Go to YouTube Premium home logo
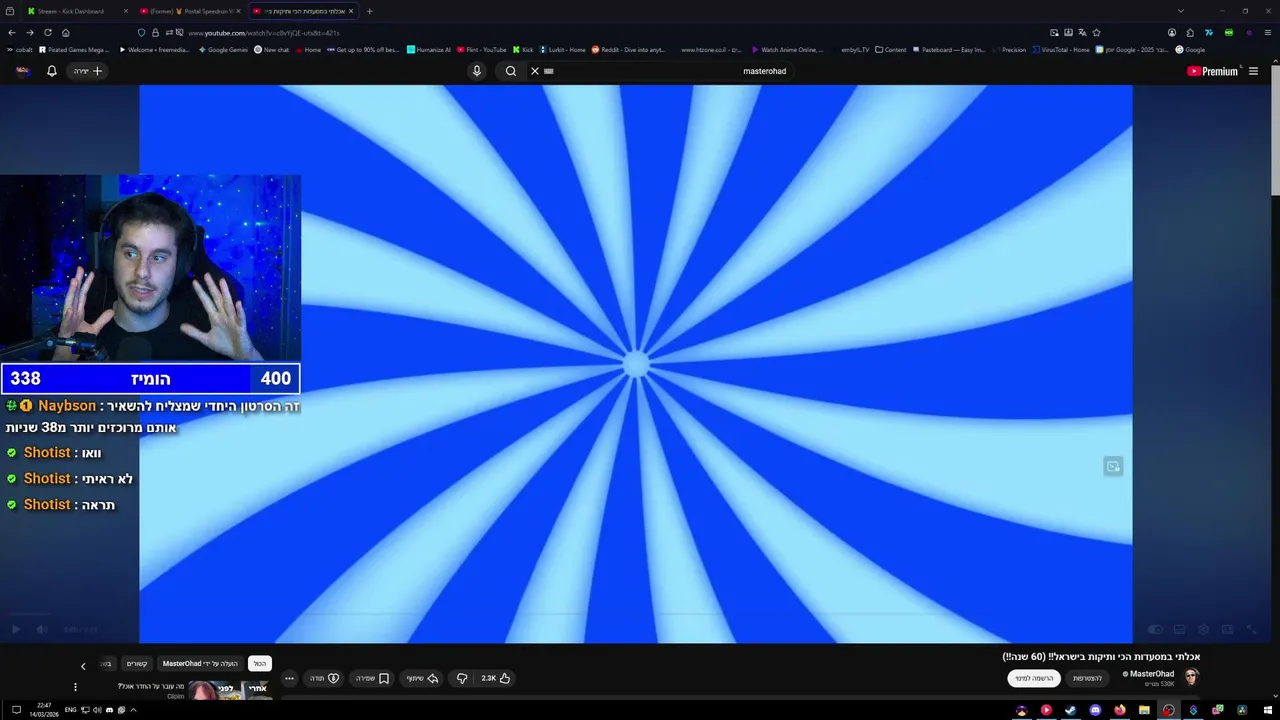The height and width of the screenshot is (720, 1280). coord(1213,71)
